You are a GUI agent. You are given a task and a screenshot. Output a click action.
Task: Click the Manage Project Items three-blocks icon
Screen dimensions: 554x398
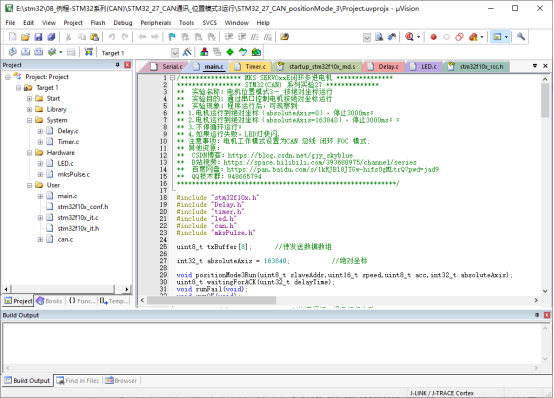(204, 52)
